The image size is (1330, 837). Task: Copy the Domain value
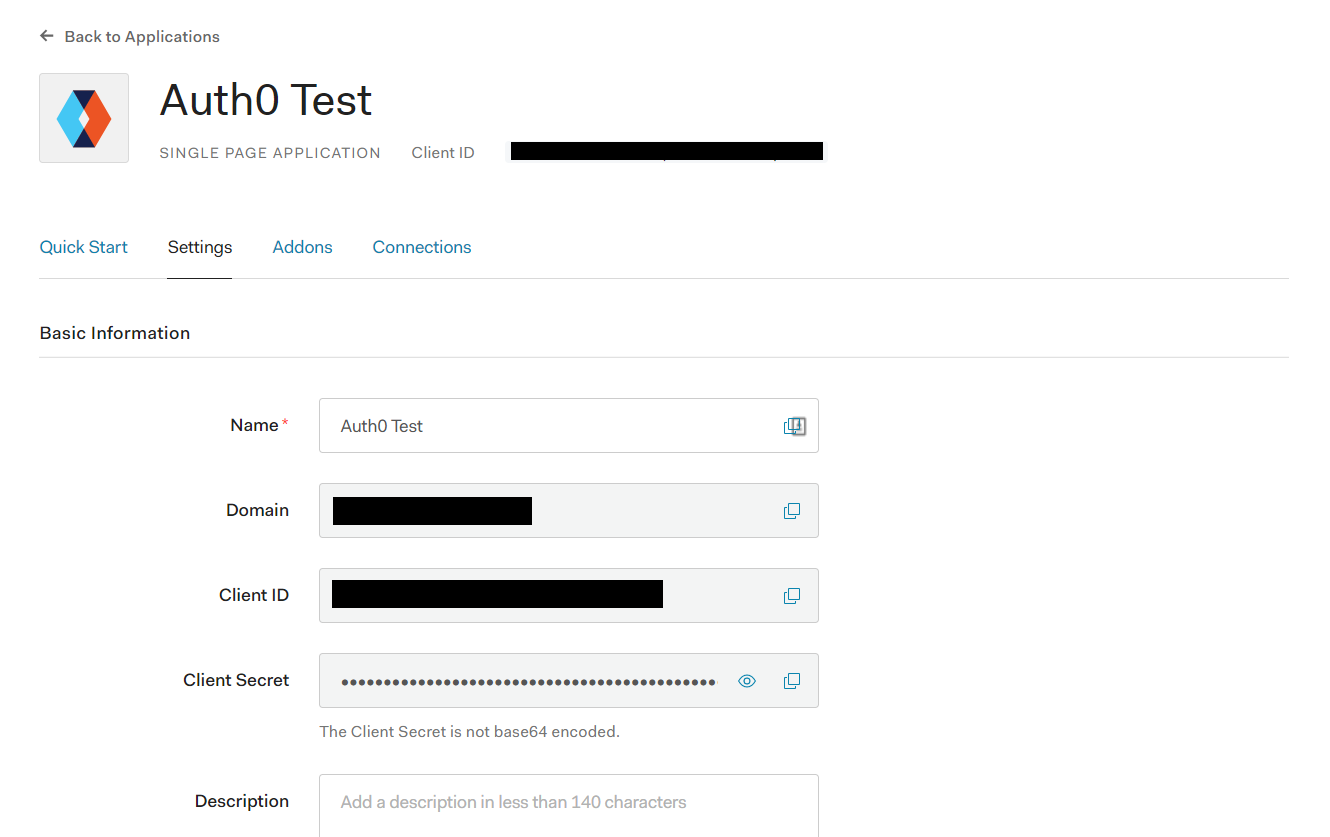pos(792,511)
